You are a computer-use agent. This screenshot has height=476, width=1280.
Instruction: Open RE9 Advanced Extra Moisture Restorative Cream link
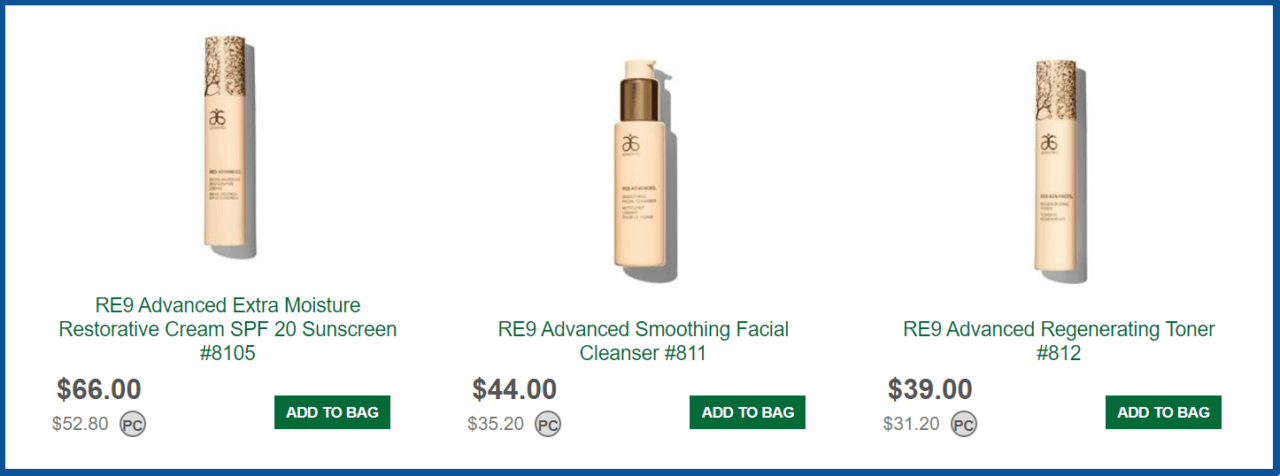coord(228,329)
